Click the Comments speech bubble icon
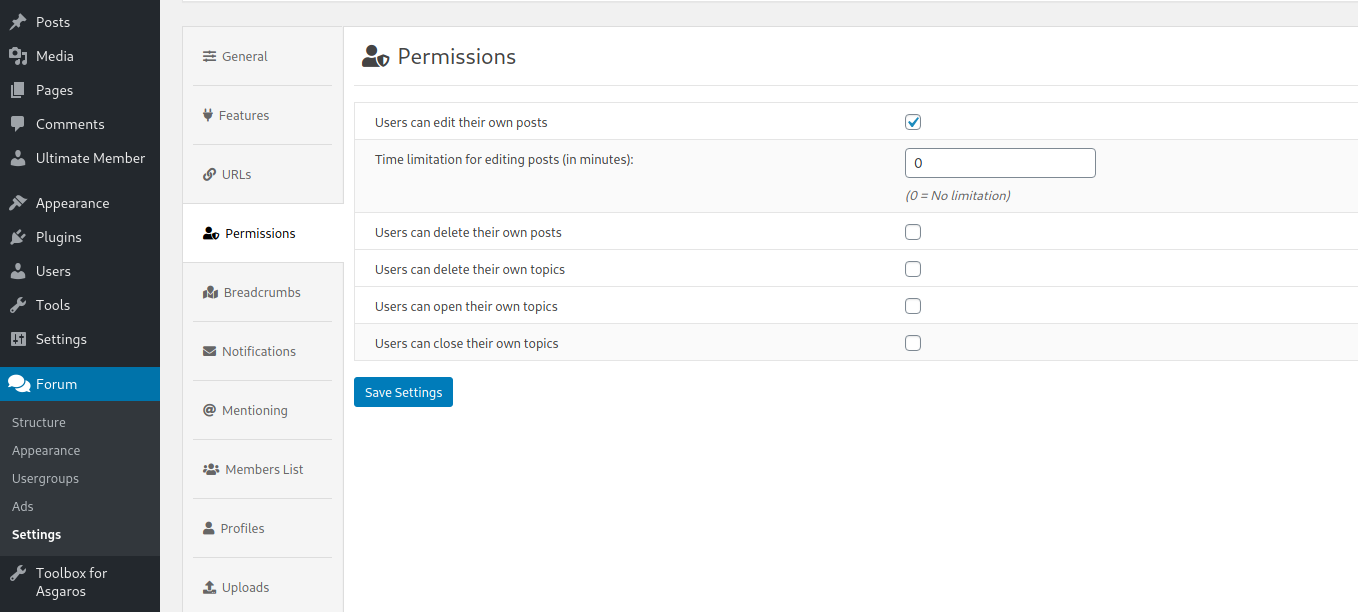The image size is (1358, 612). pyautogui.click(x=18, y=124)
